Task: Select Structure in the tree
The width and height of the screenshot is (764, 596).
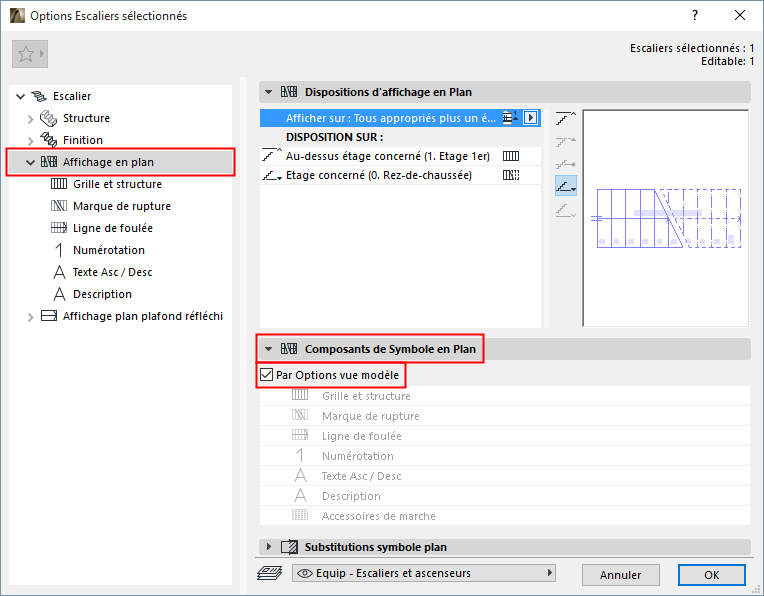Action: click(86, 118)
